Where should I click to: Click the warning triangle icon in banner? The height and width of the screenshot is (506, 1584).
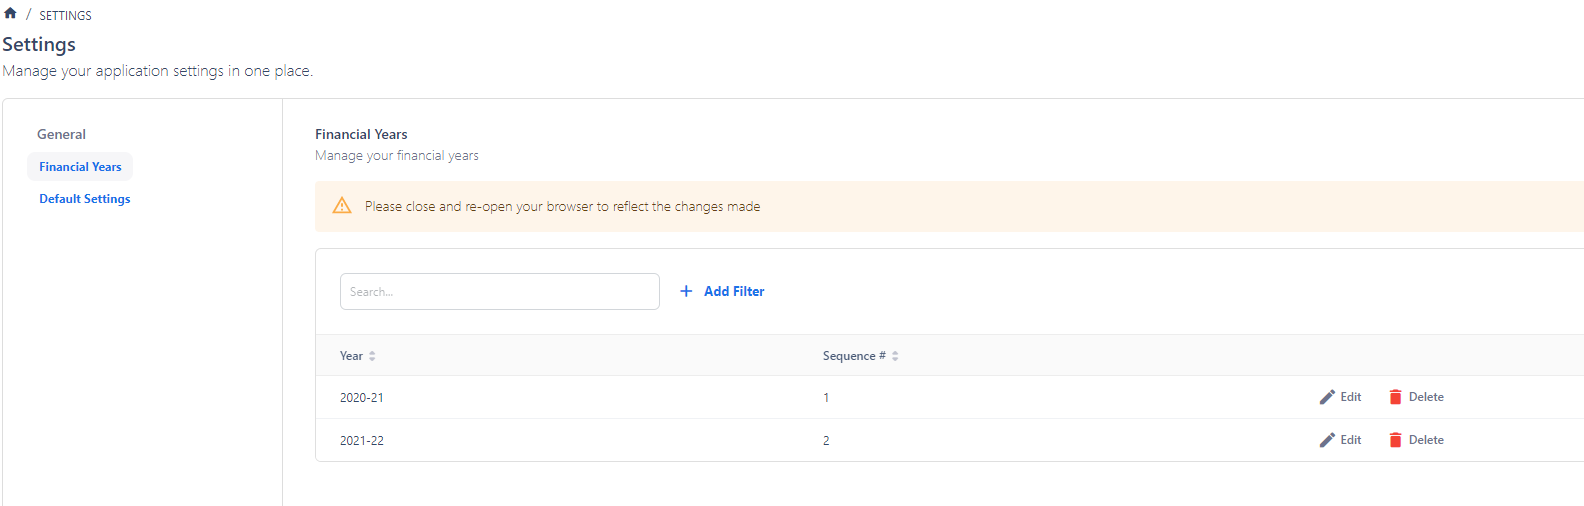click(x=342, y=206)
